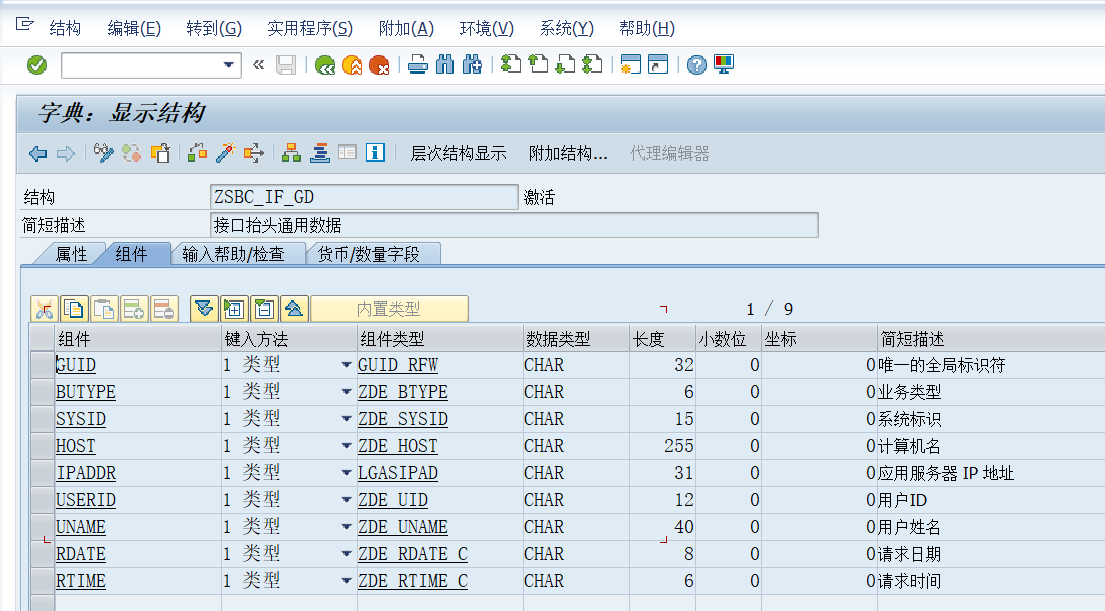
Task: Open the LGASIPAD component type link
Action: [397, 473]
